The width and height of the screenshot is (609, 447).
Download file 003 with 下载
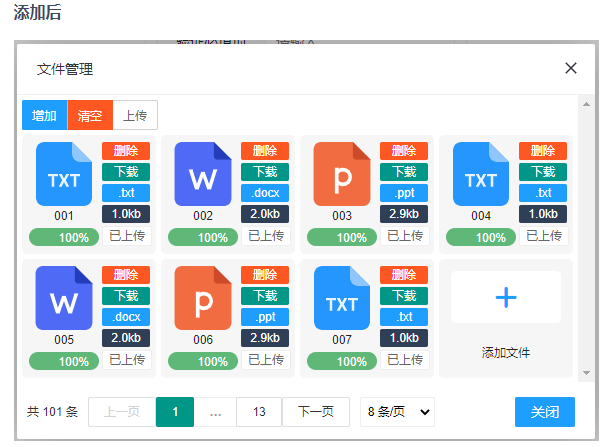(x=404, y=172)
